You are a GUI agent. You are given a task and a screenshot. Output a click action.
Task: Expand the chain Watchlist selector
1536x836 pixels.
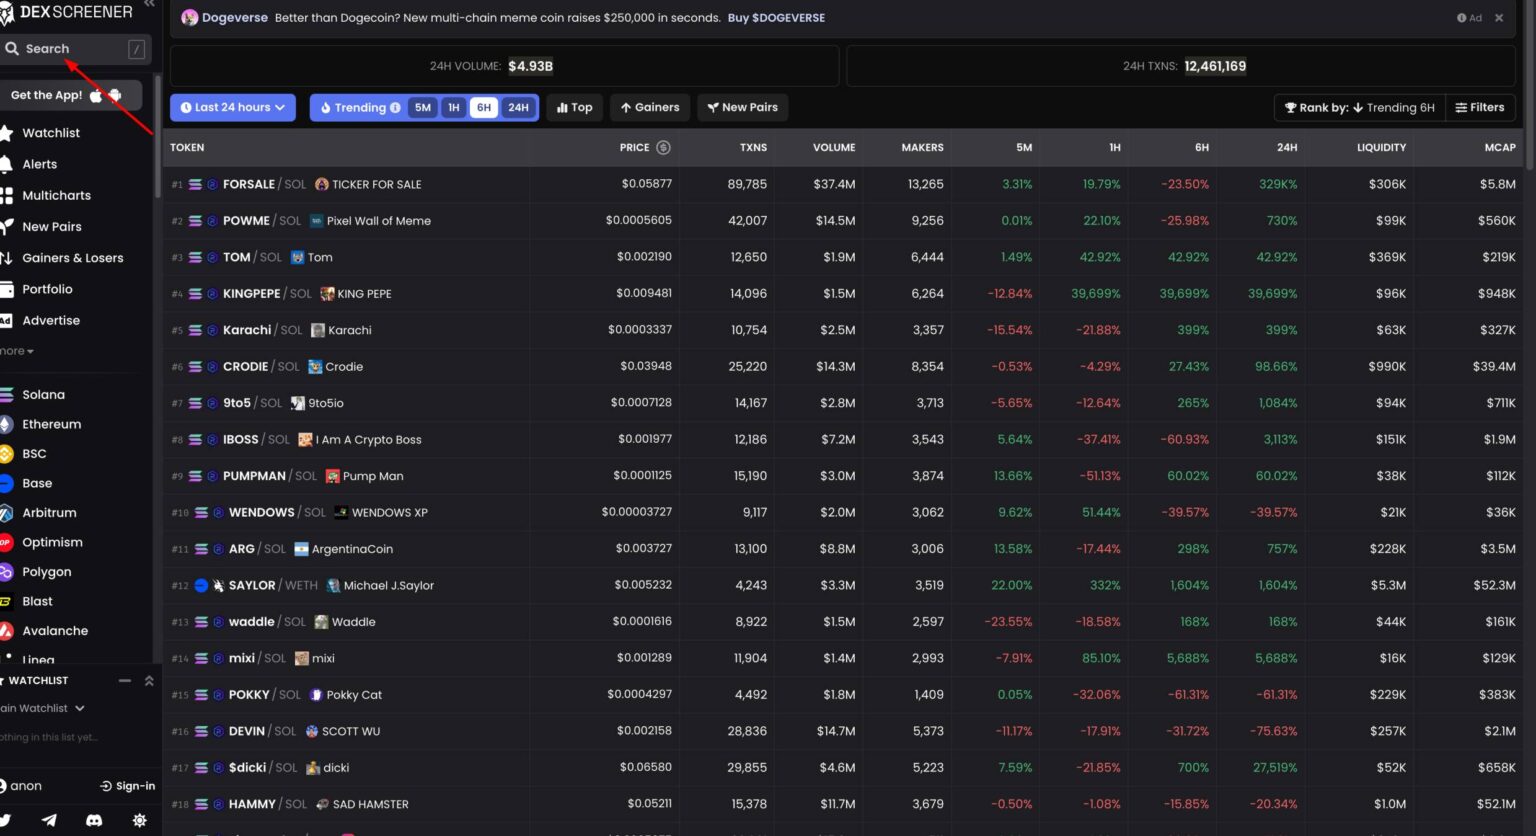tap(44, 708)
